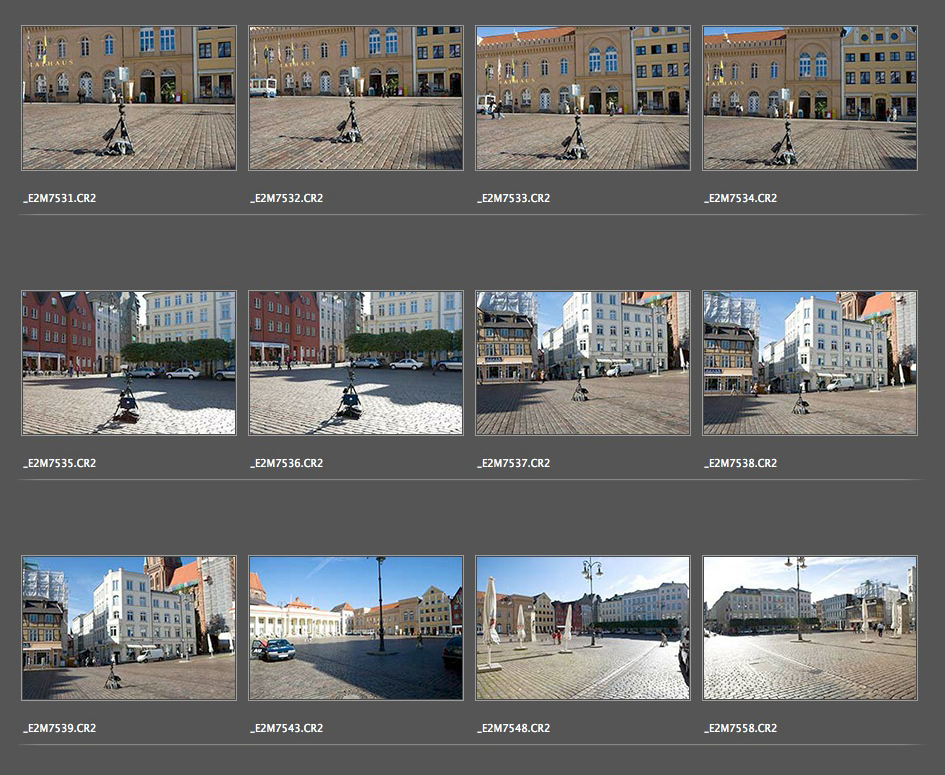This screenshot has width=945, height=775.
Task: Open thumbnail of _E2M7533.CR2
Action: point(583,98)
